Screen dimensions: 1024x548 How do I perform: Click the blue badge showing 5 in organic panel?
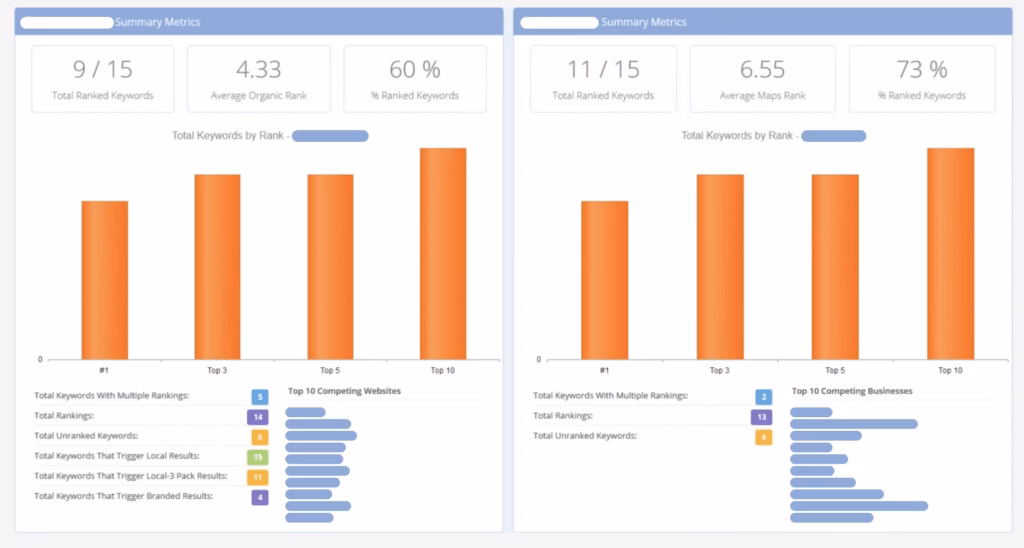(x=259, y=397)
